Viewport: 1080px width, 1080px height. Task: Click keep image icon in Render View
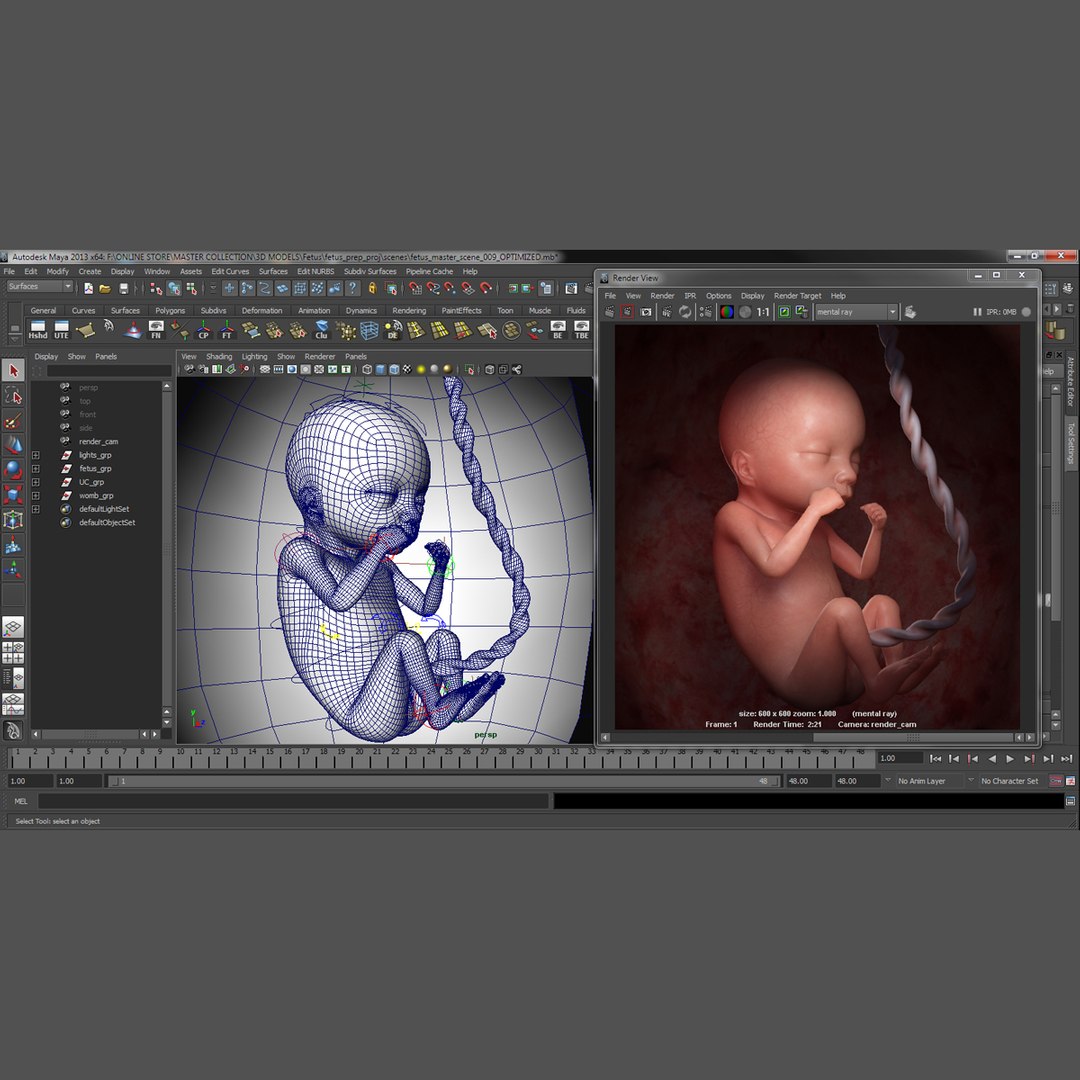click(x=784, y=312)
